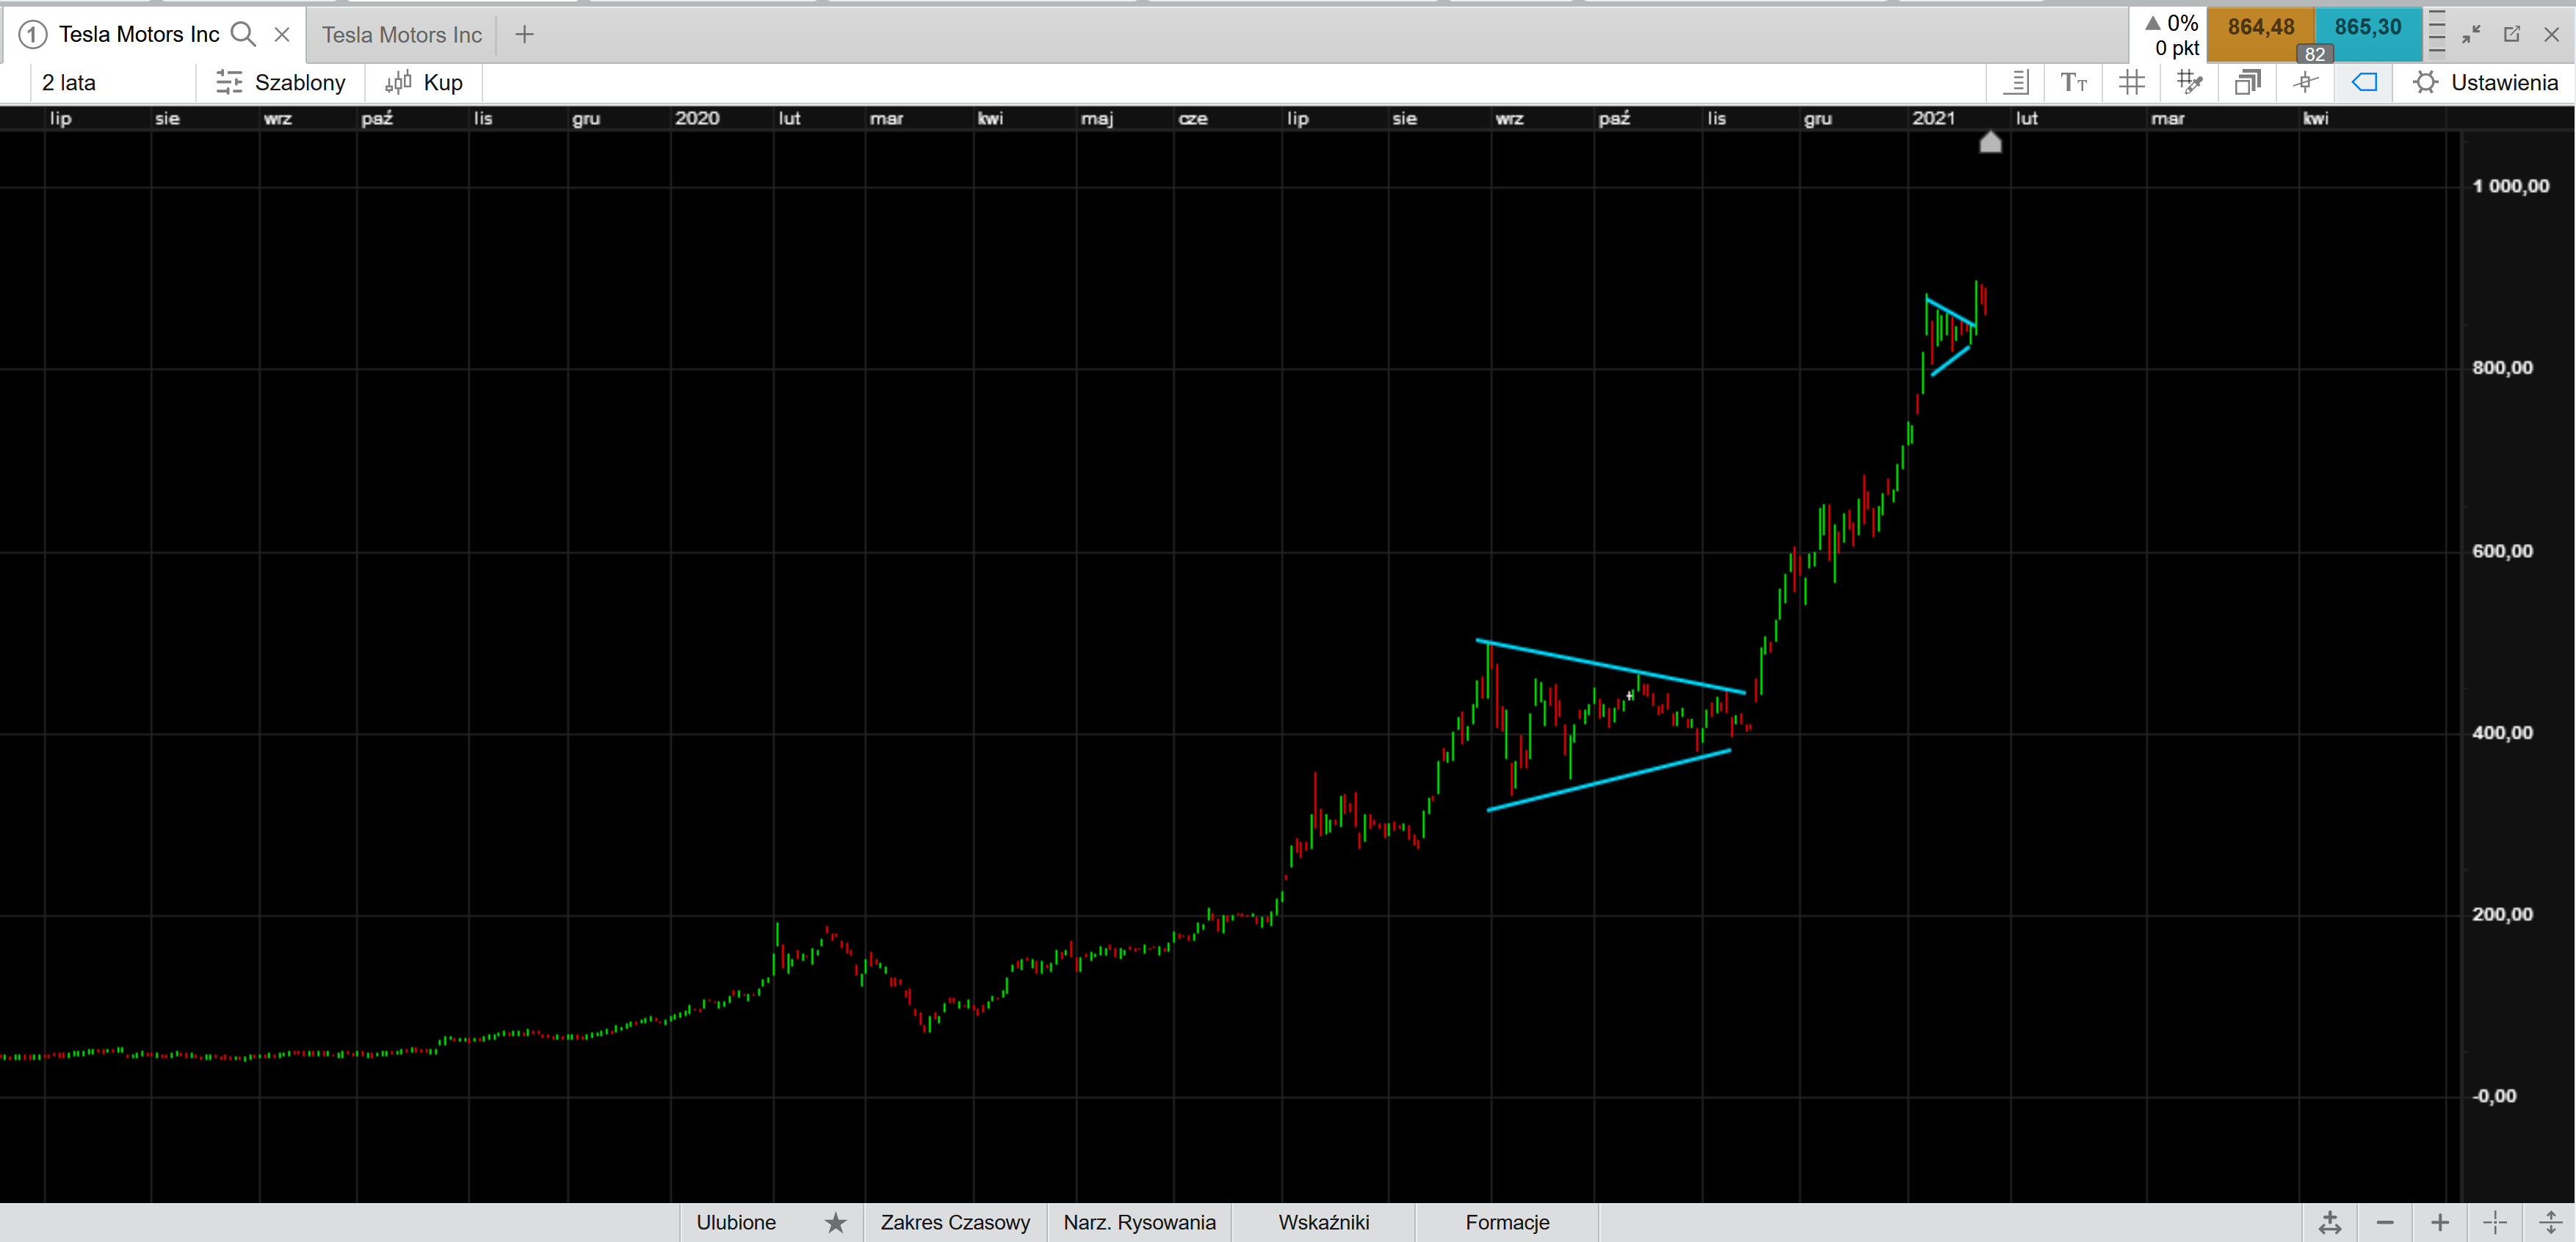
Task: Open the Formacje patterns tab
Action: (1507, 1222)
